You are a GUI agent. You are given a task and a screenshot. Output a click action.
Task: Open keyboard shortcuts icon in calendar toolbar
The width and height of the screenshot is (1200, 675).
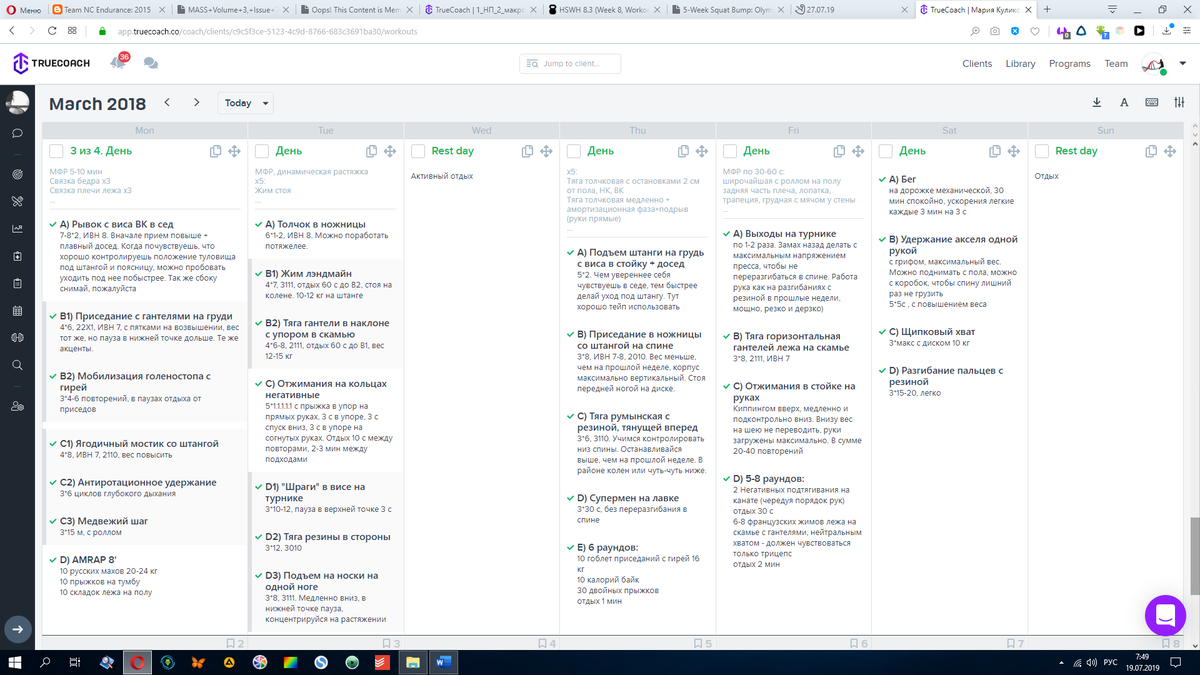pos(1152,102)
